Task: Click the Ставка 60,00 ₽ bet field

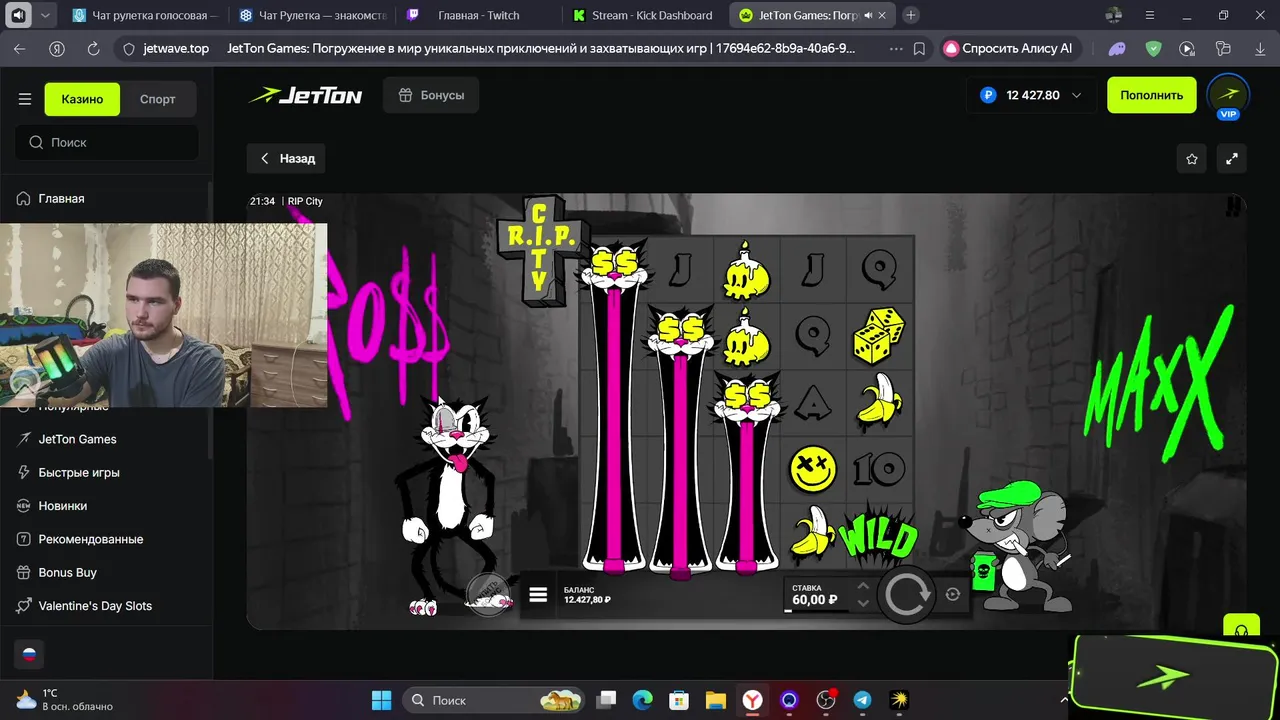Action: (817, 595)
